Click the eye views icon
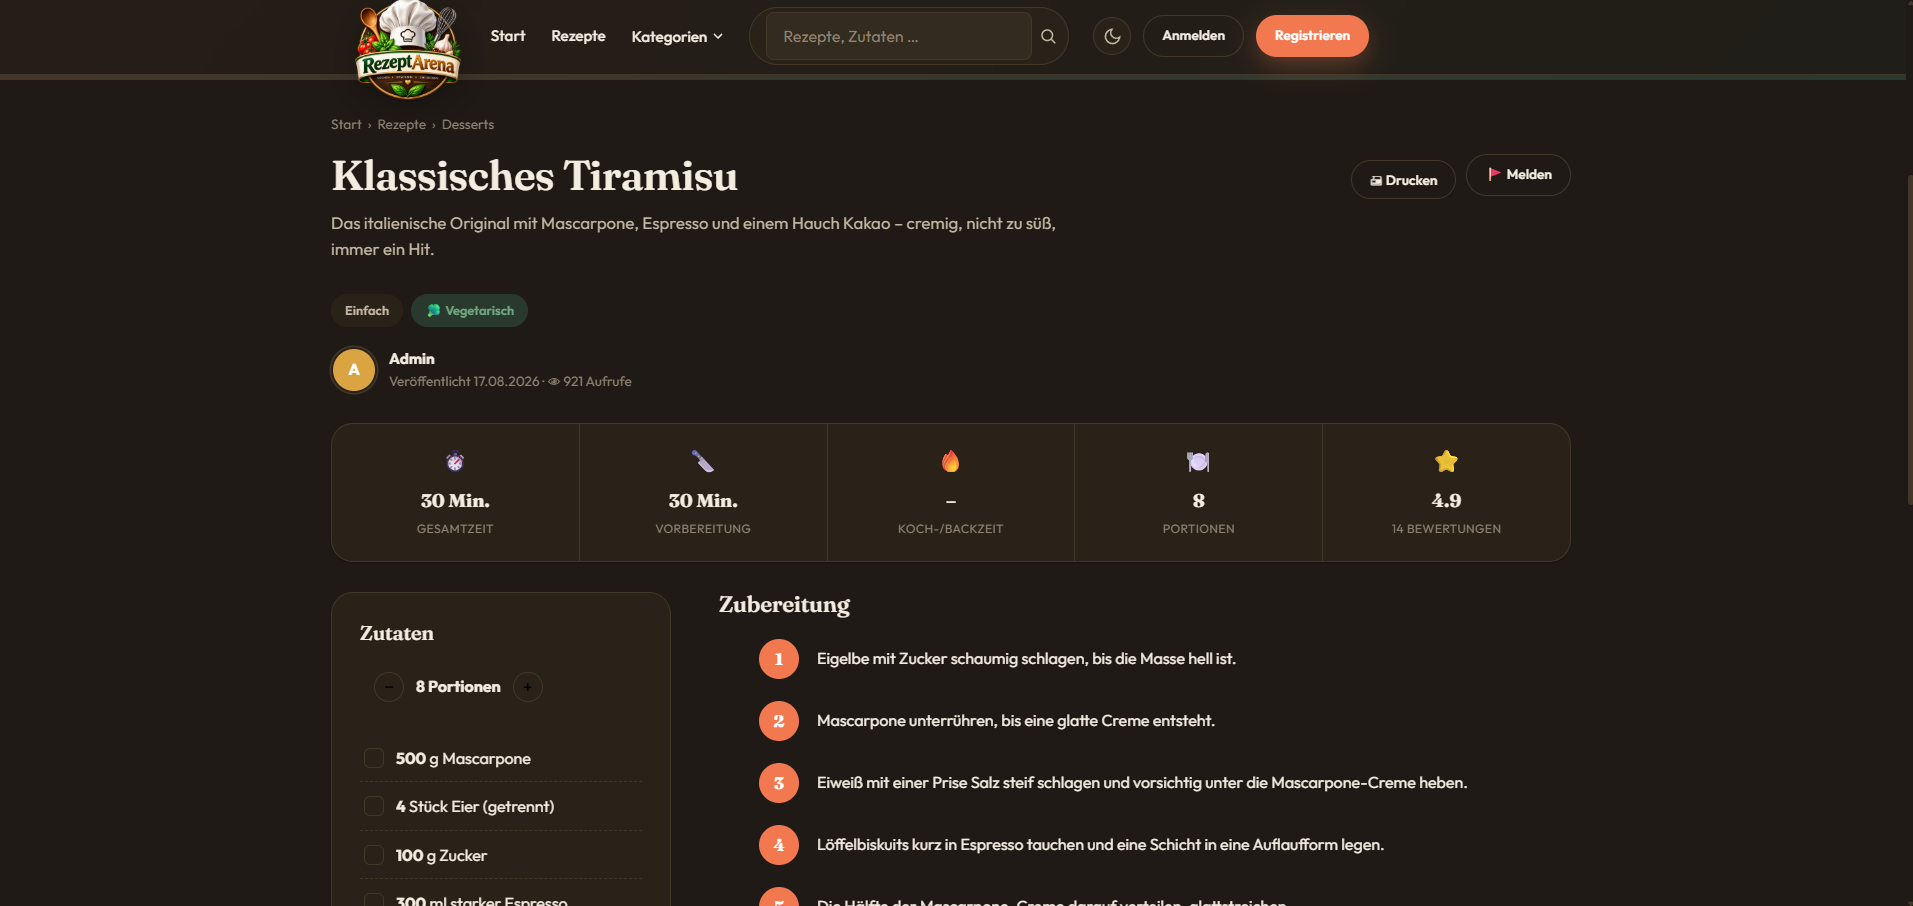This screenshot has width=1913, height=906. click(554, 382)
